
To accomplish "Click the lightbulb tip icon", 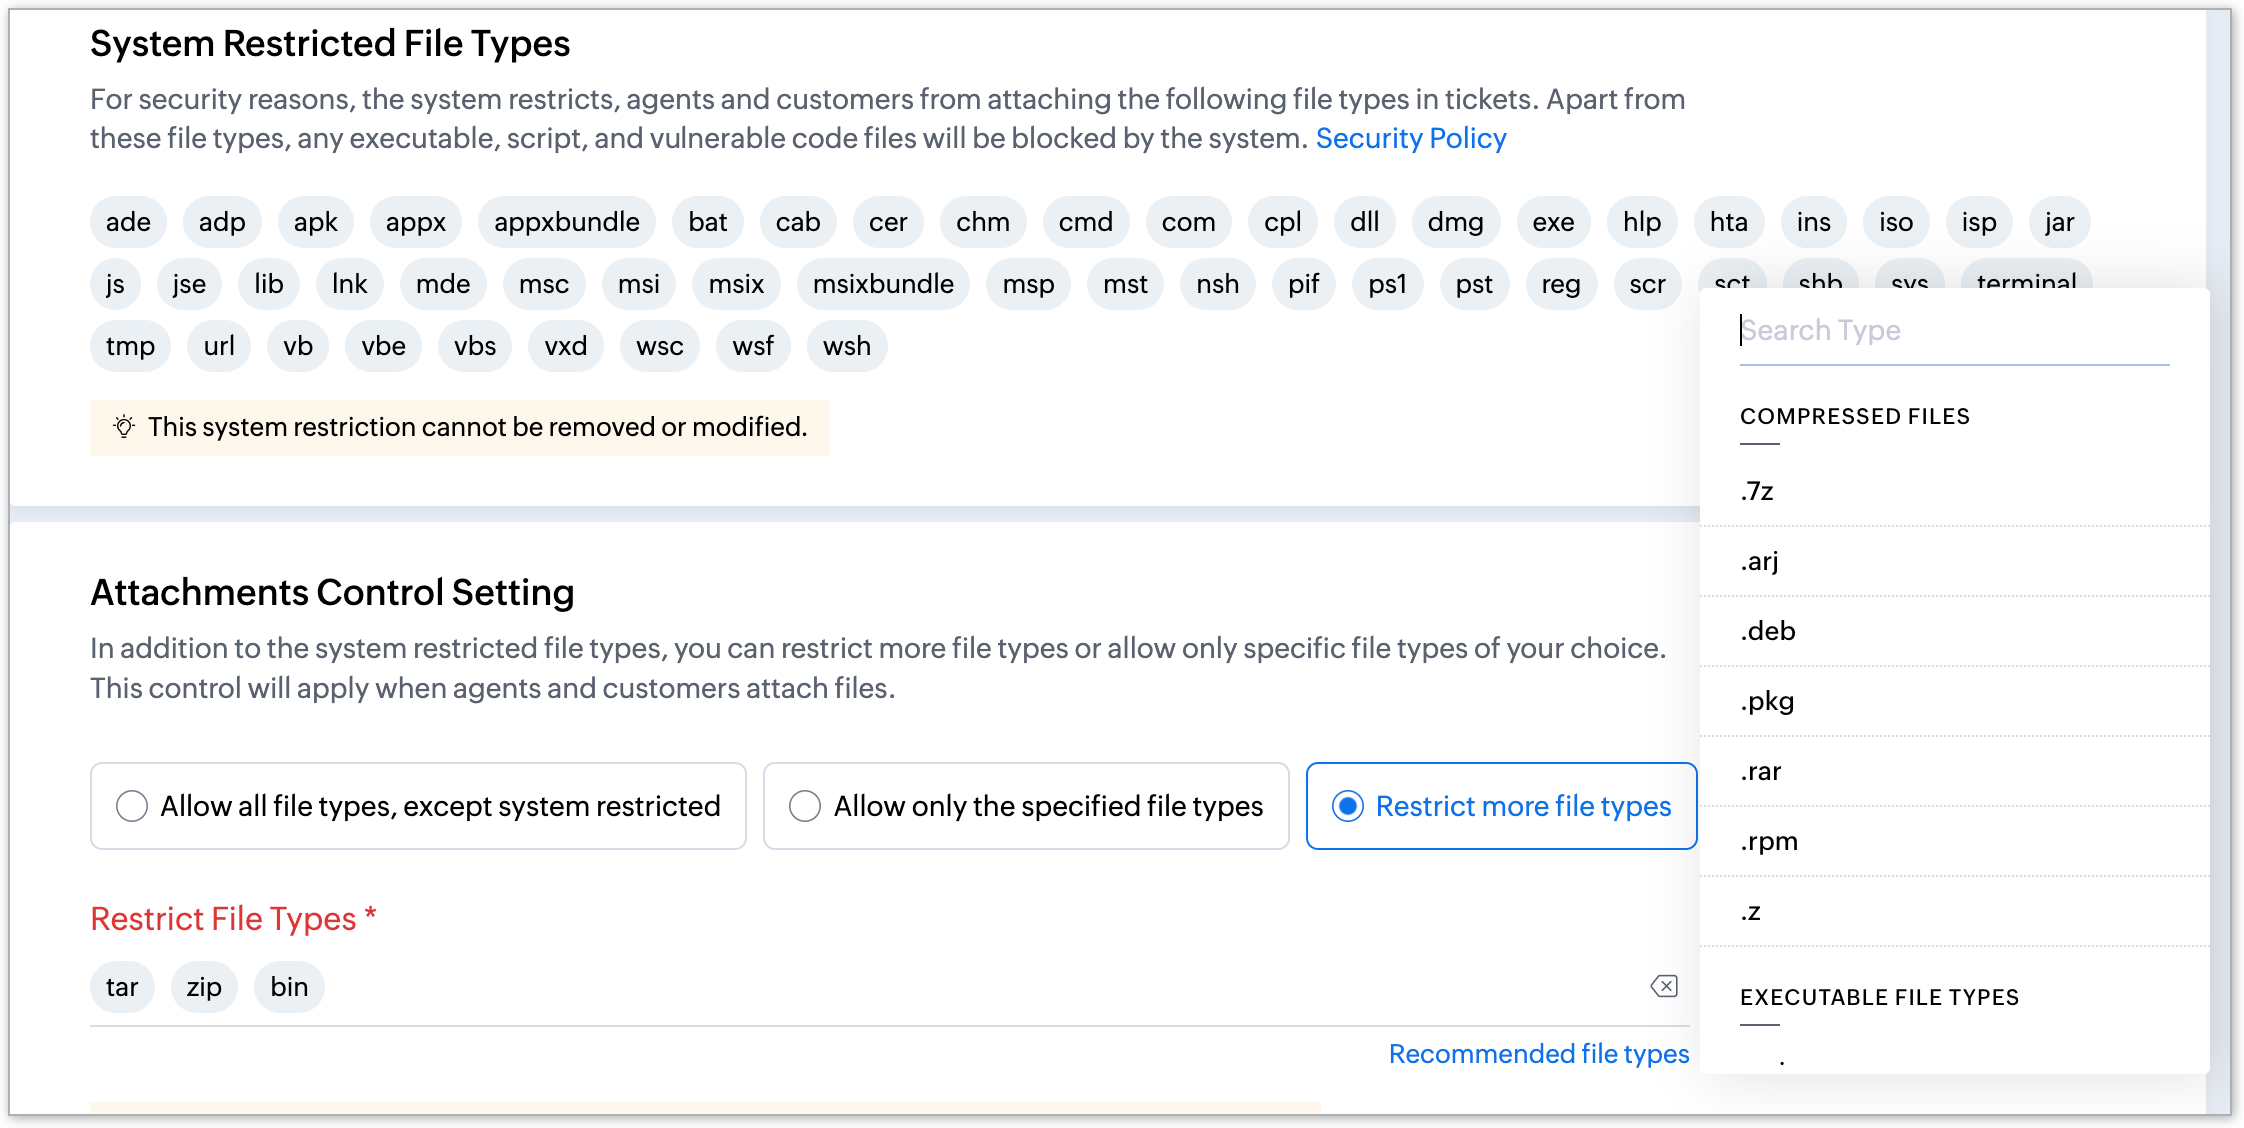I will [x=124, y=427].
